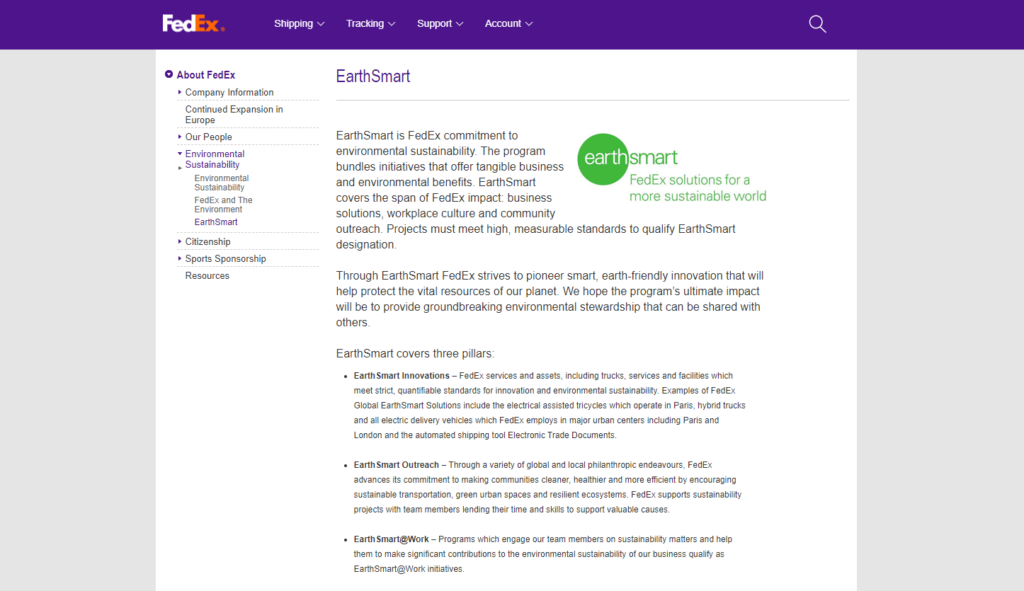Viewport: 1024px width, 591px height.
Task: Open Resources sidebar link
Action: click(207, 276)
